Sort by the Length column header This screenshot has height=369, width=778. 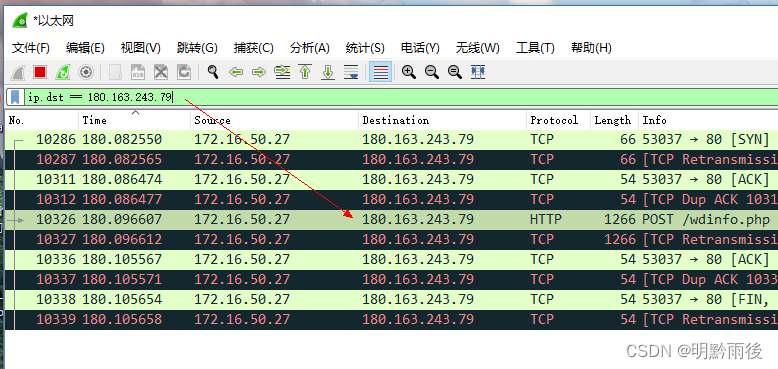(614, 121)
